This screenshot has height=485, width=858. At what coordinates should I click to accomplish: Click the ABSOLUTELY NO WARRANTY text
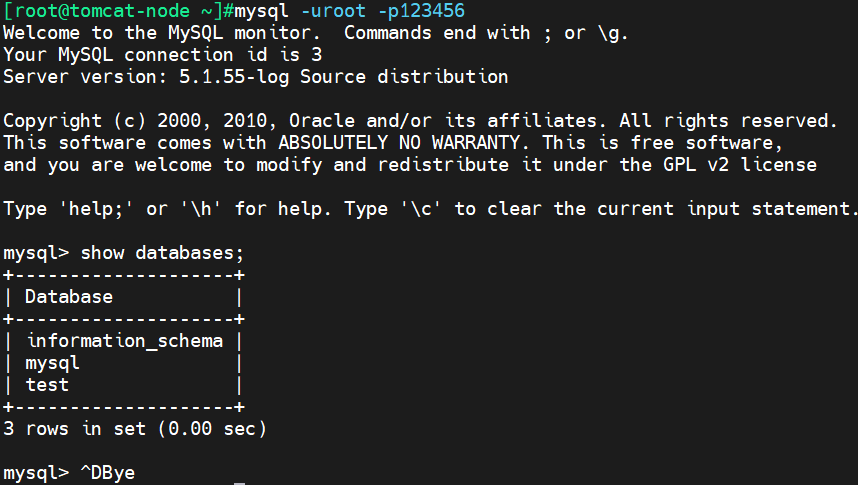click(x=399, y=143)
